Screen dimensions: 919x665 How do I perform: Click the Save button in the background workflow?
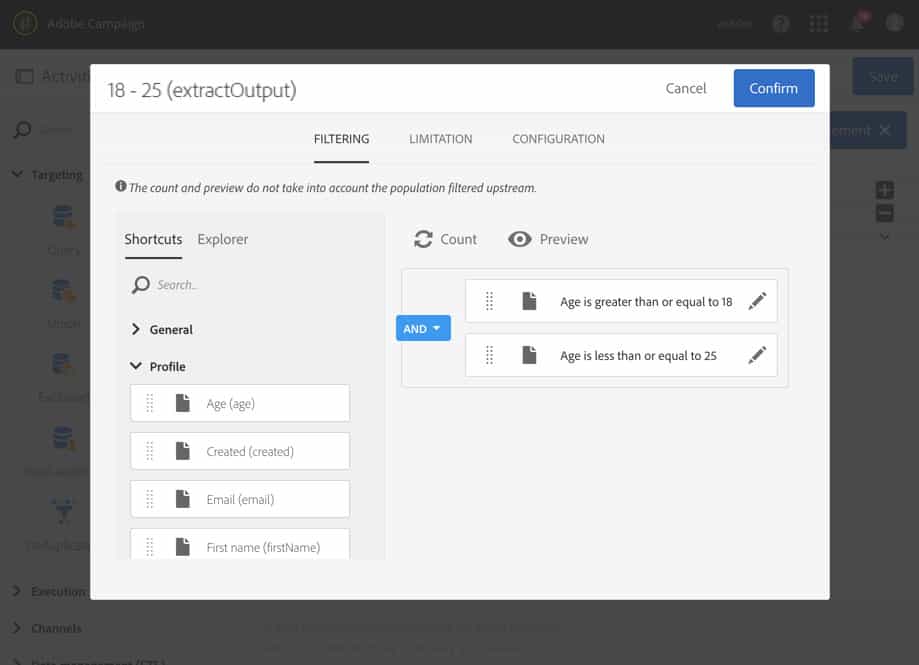(883, 77)
